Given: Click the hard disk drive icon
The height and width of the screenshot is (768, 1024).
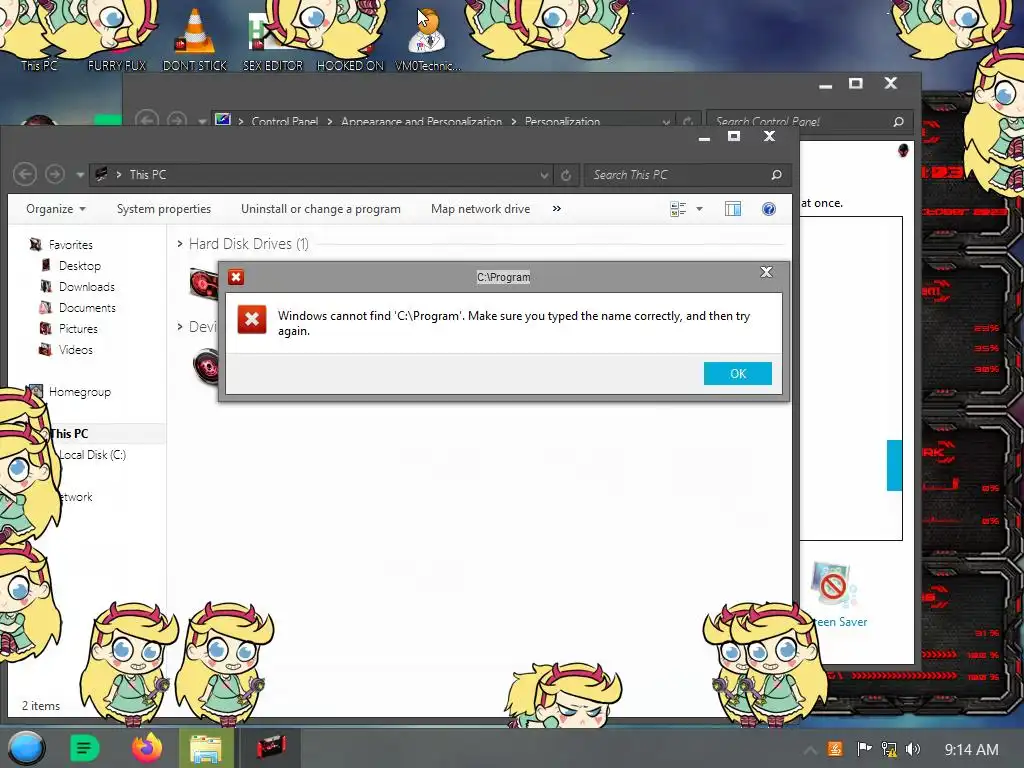Looking at the screenshot, I should (x=204, y=283).
